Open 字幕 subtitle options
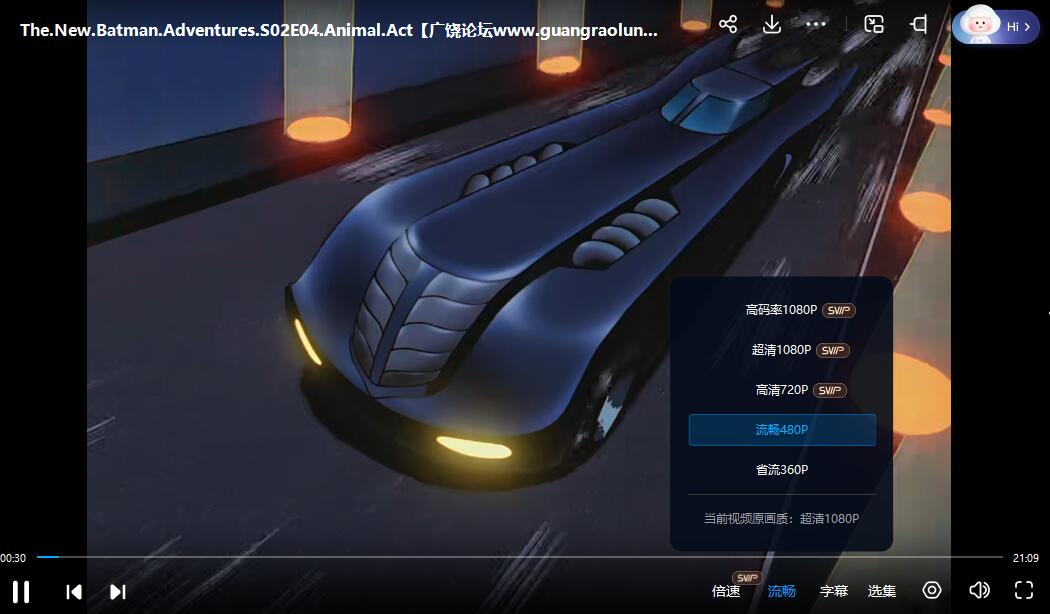This screenshot has width=1050, height=614. tap(834, 591)
